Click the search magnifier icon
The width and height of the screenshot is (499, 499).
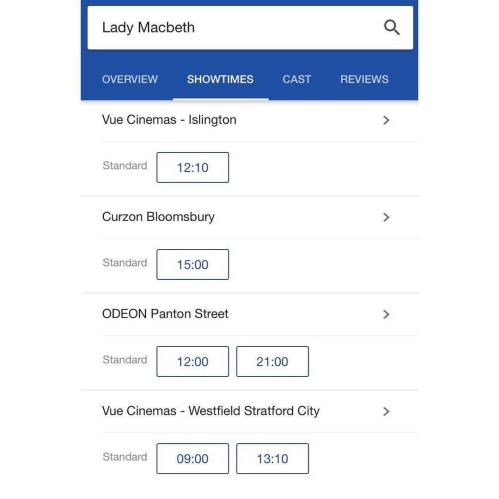[392, 27]
